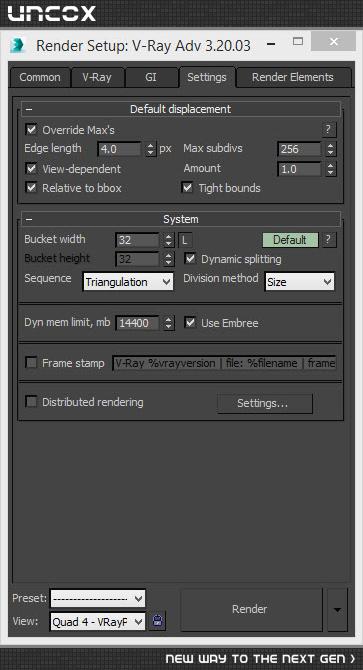Click the Amount spinner arrows
This screenshot has width=363, height=670.
(331, 169)
